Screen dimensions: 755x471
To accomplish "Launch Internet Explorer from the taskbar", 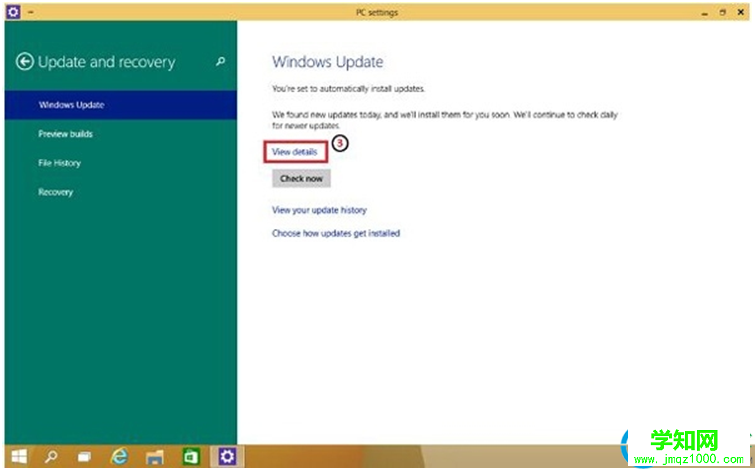I will click(119, 456).
